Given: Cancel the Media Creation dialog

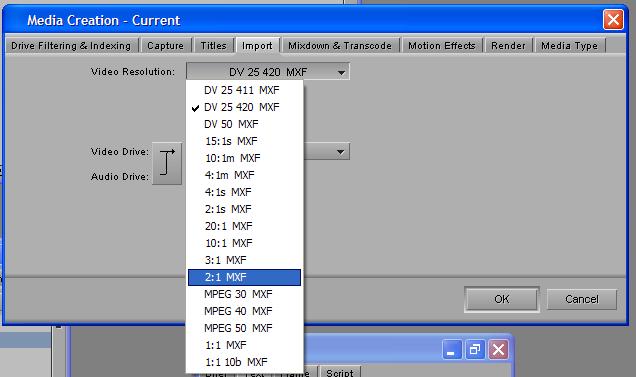Looking at the screenshot, I should [582, 299].
